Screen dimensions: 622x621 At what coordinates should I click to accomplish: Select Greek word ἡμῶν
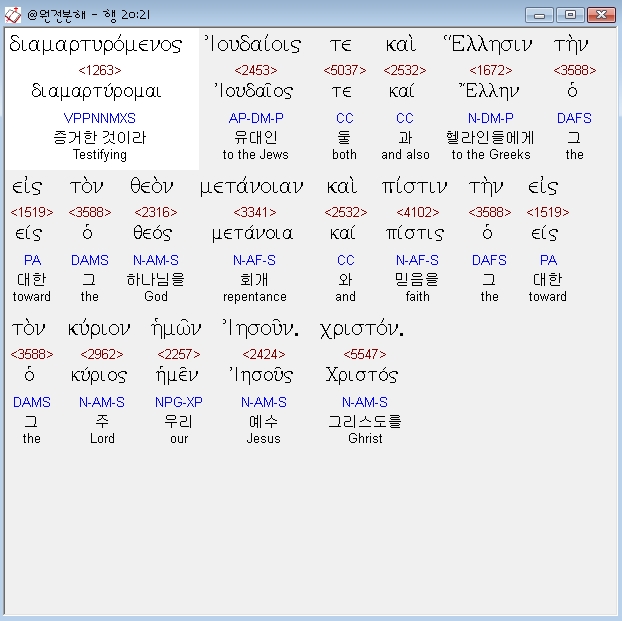click(x=176, y=329)
